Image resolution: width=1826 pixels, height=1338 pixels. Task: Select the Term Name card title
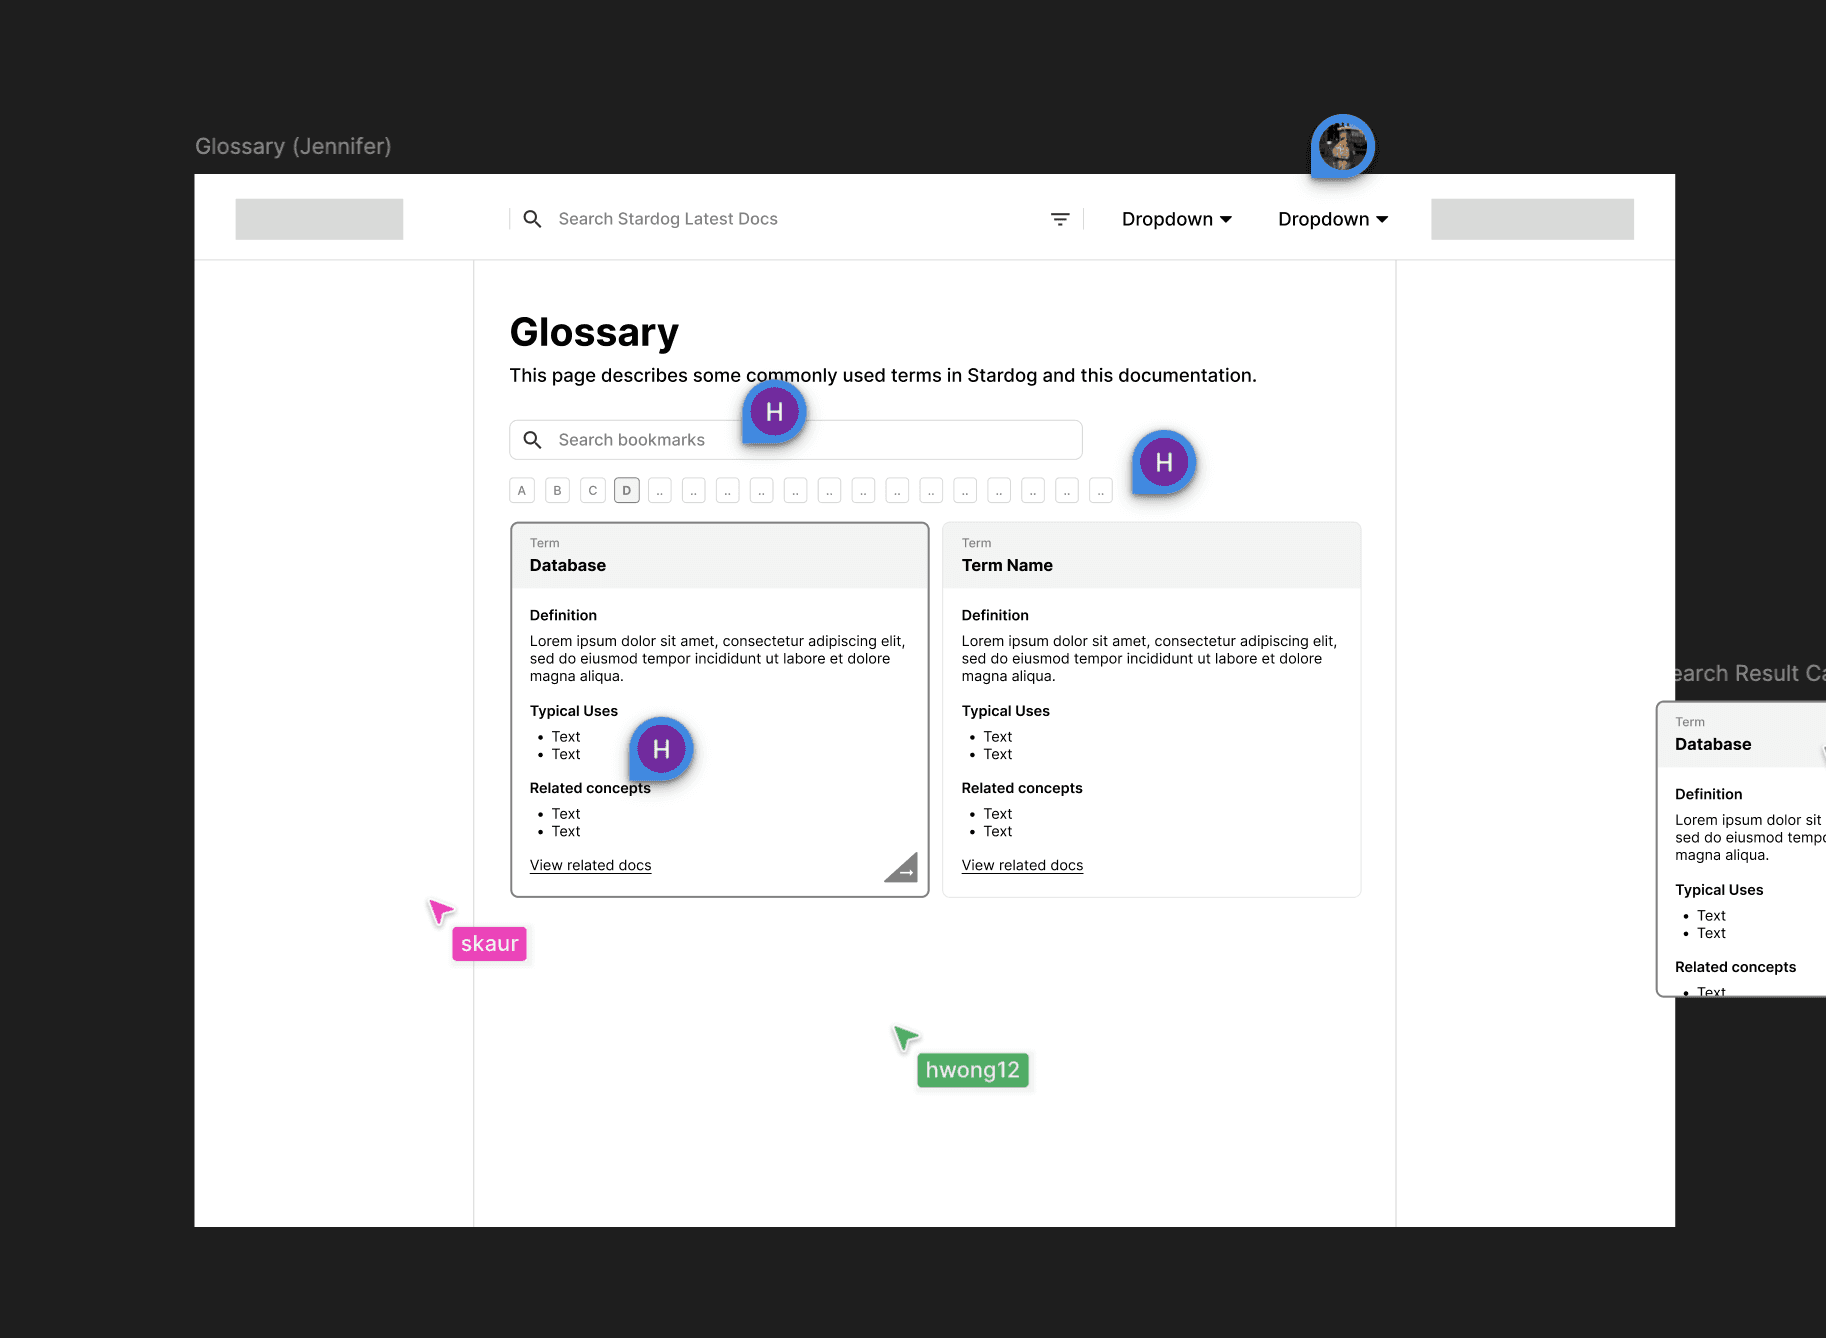[1007, 565]
